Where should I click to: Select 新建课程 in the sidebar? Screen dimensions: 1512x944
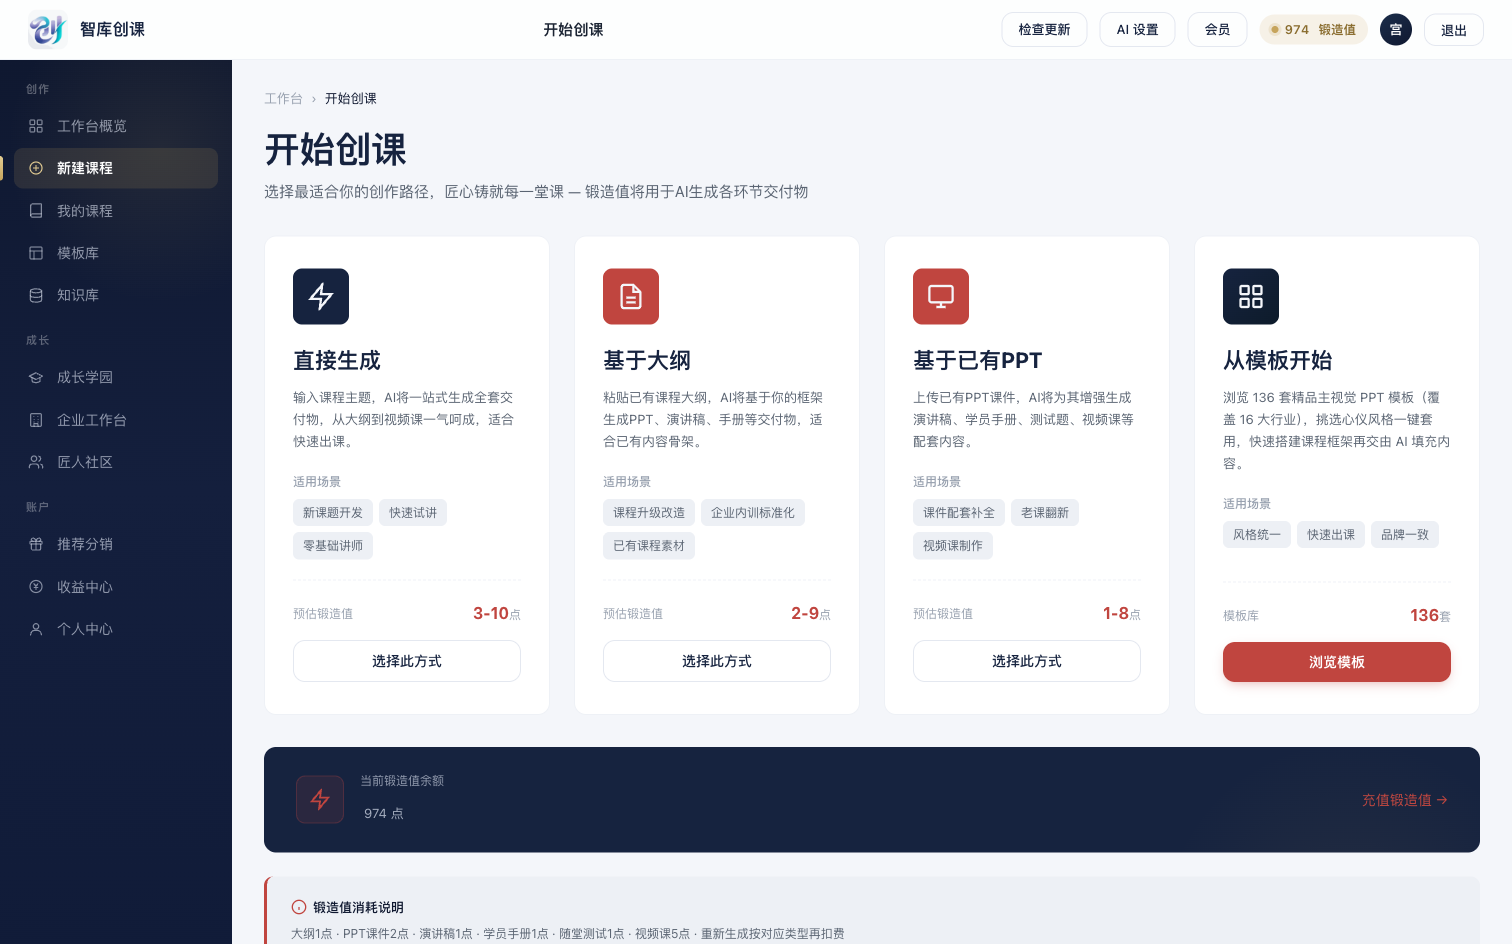coord(116,168)
